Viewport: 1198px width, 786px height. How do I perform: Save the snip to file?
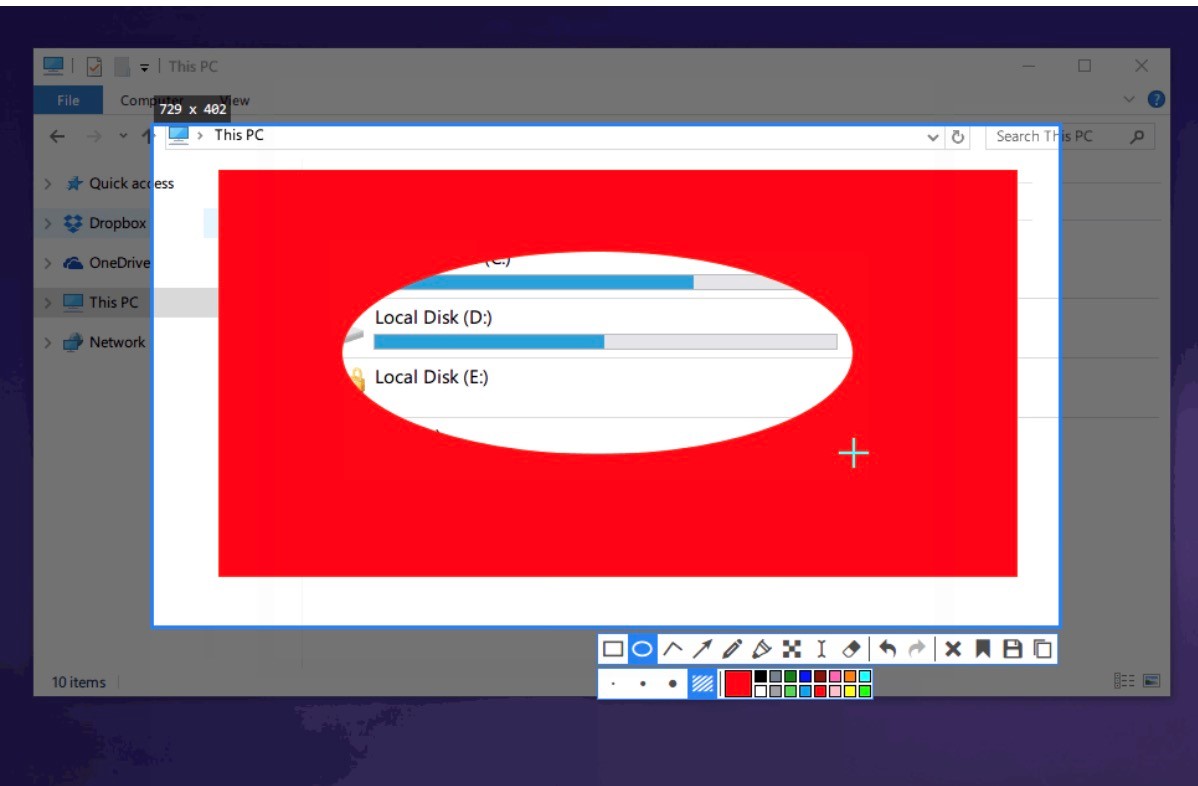click(1012, 649)
